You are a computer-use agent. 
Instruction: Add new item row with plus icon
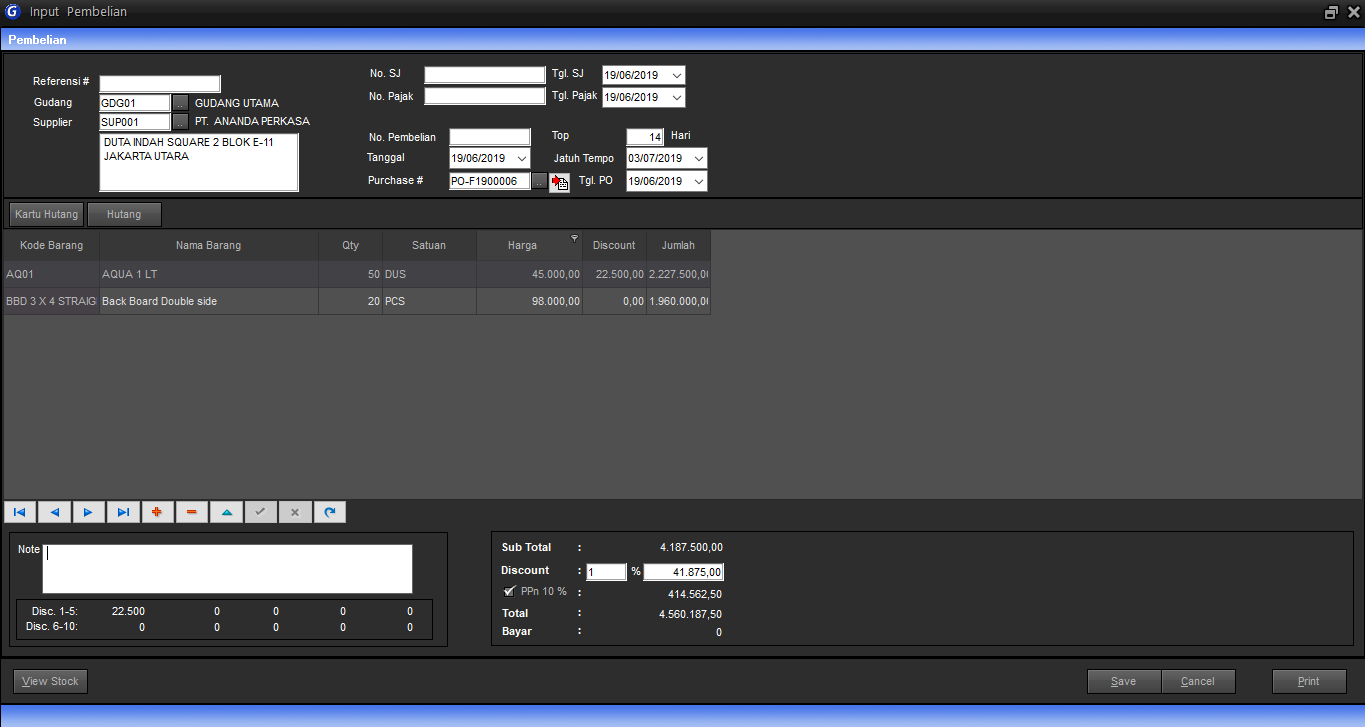157,512
